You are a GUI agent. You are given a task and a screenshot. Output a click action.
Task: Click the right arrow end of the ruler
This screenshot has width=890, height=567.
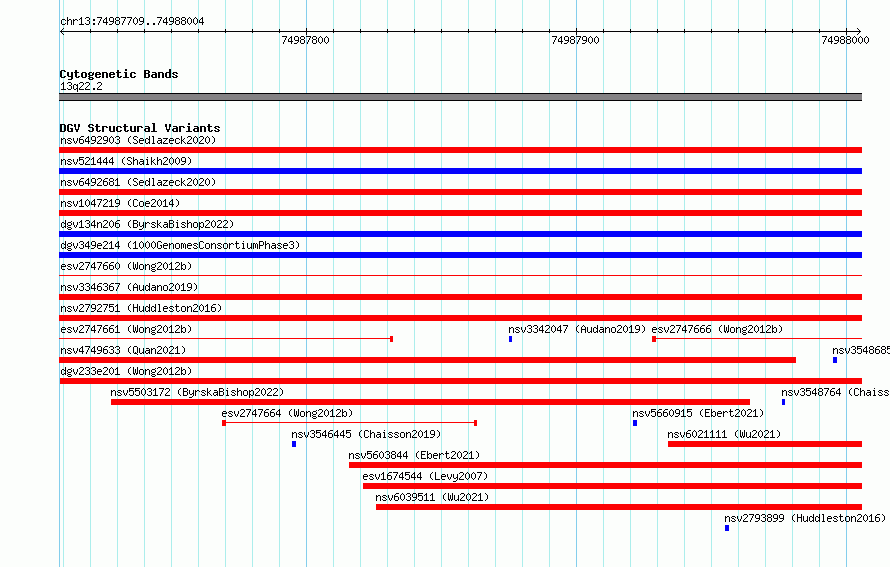coord(859,31)
